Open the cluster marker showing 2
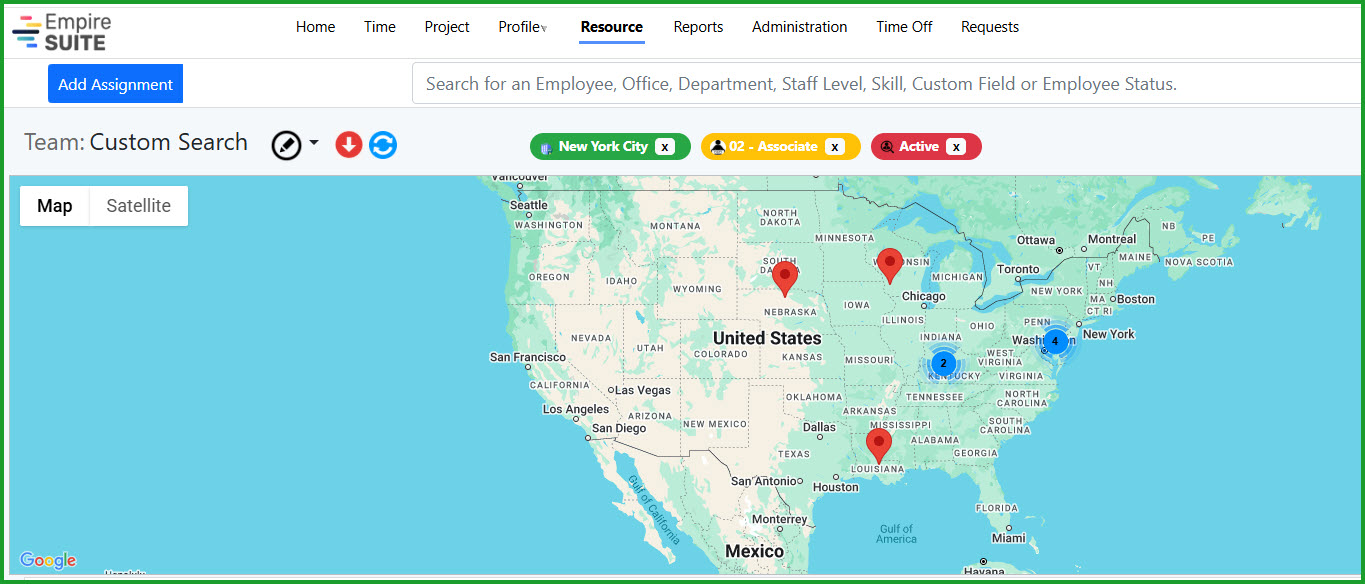1365x584 pixels. pyautogui.click(x=942, y=363)
